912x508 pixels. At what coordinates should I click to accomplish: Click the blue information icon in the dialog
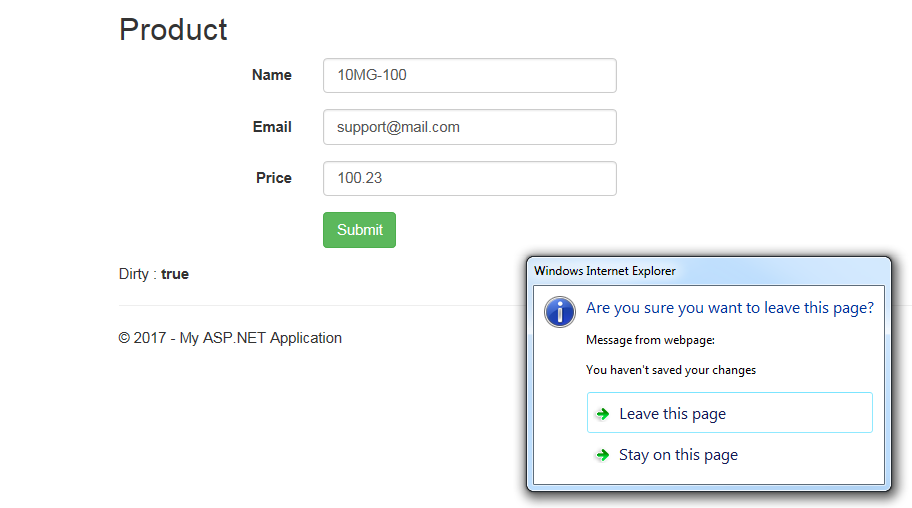(559, 311)
